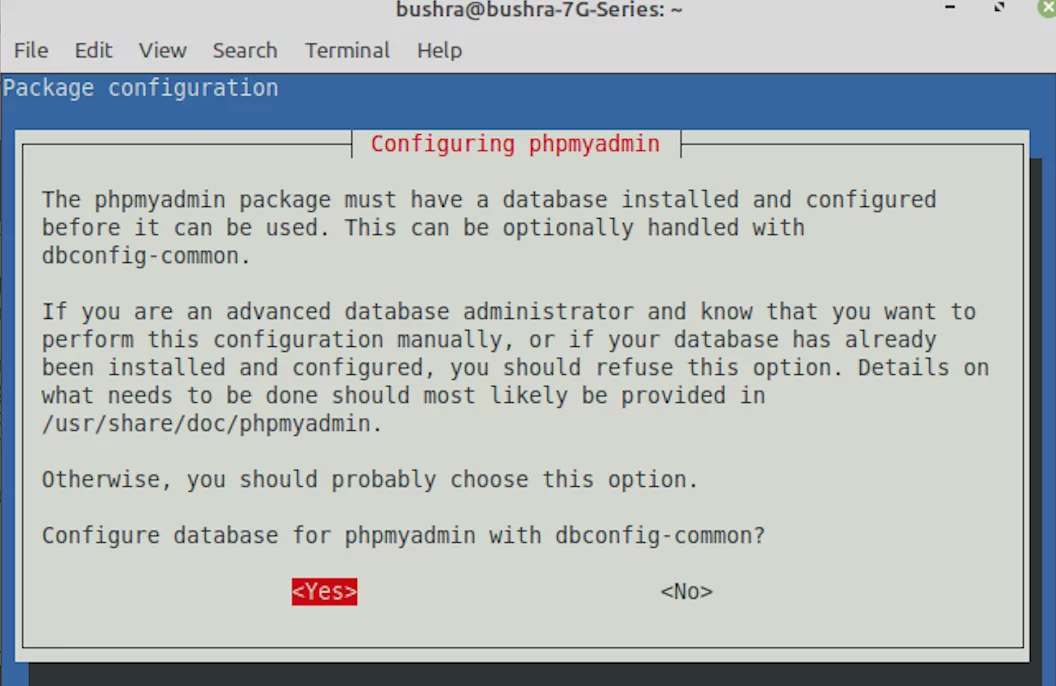Click the 'dbconfig-common.' text line
This screenshot has width=1056, height=686.
[x=146, y=256]
